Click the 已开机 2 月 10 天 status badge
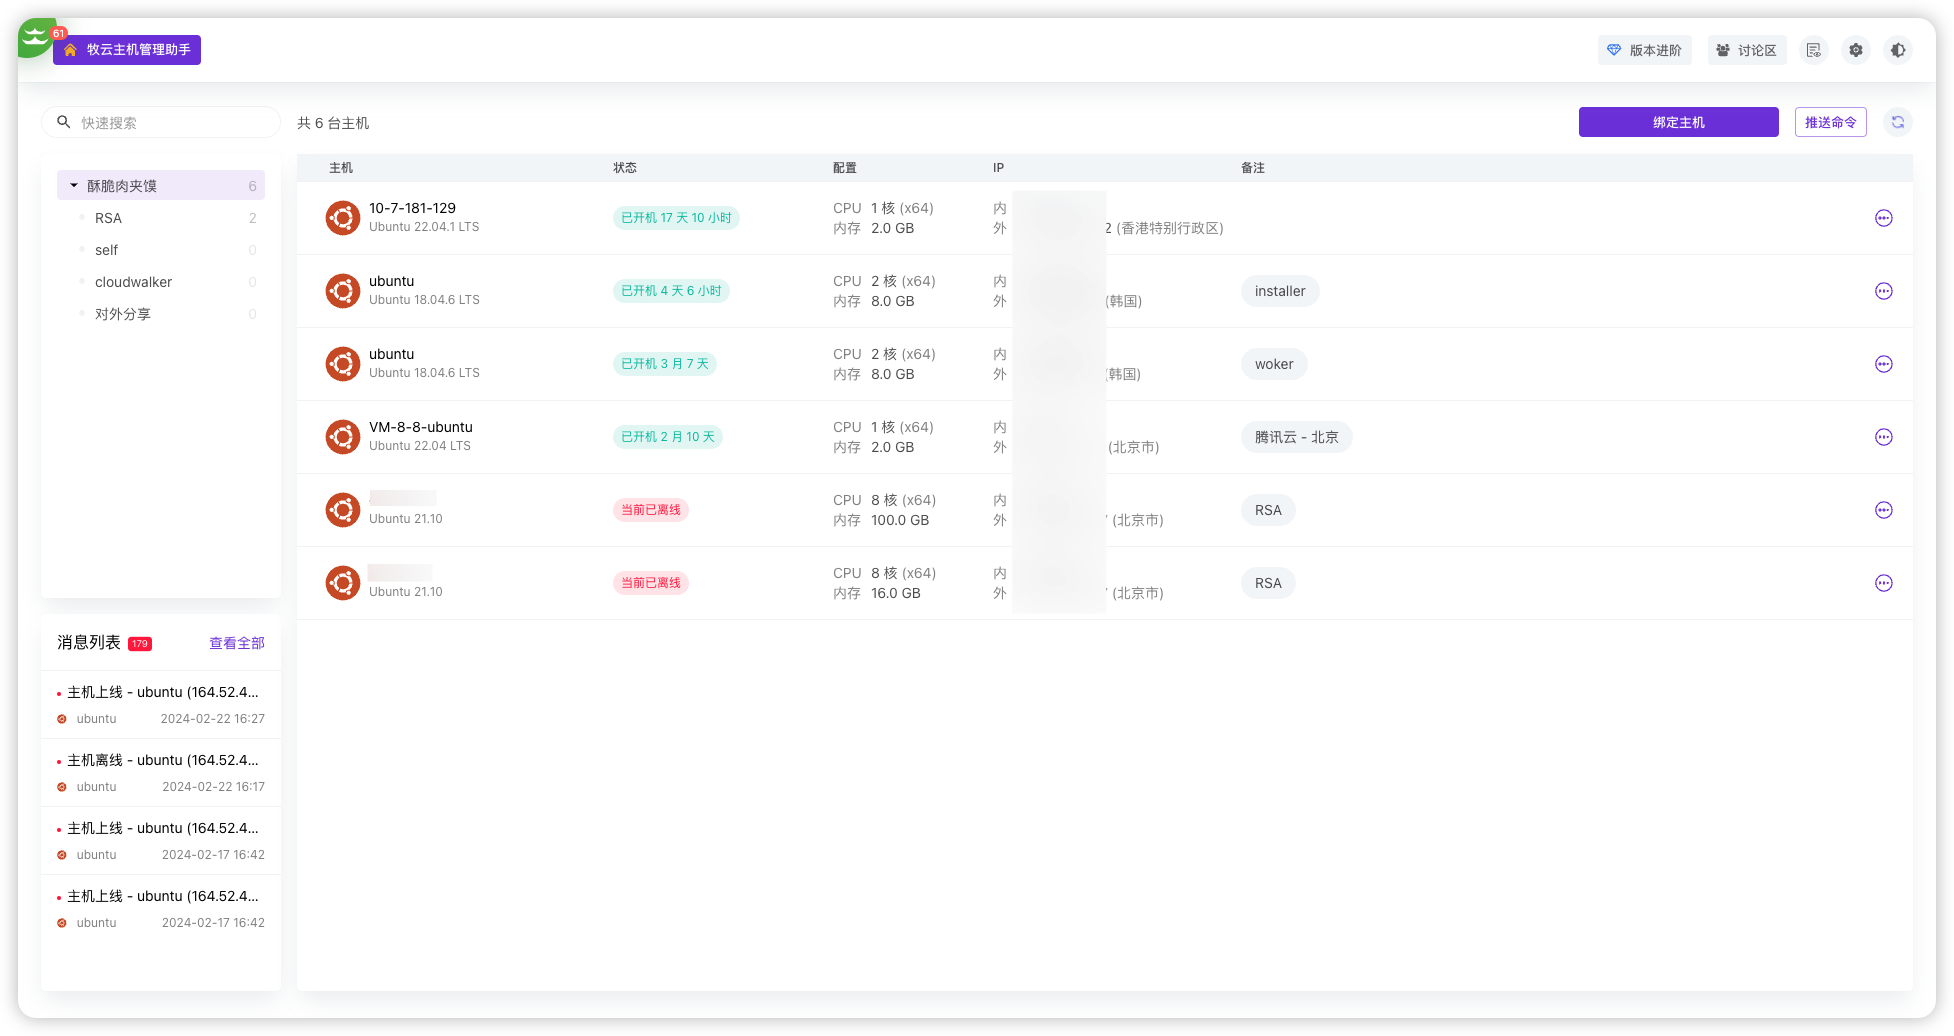This screenshot has height=1036, width=1954. [x=668, y=437]
